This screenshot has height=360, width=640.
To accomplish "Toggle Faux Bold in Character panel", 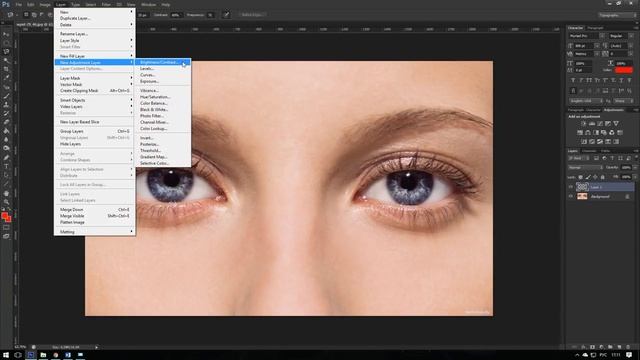I will [573, 80].
